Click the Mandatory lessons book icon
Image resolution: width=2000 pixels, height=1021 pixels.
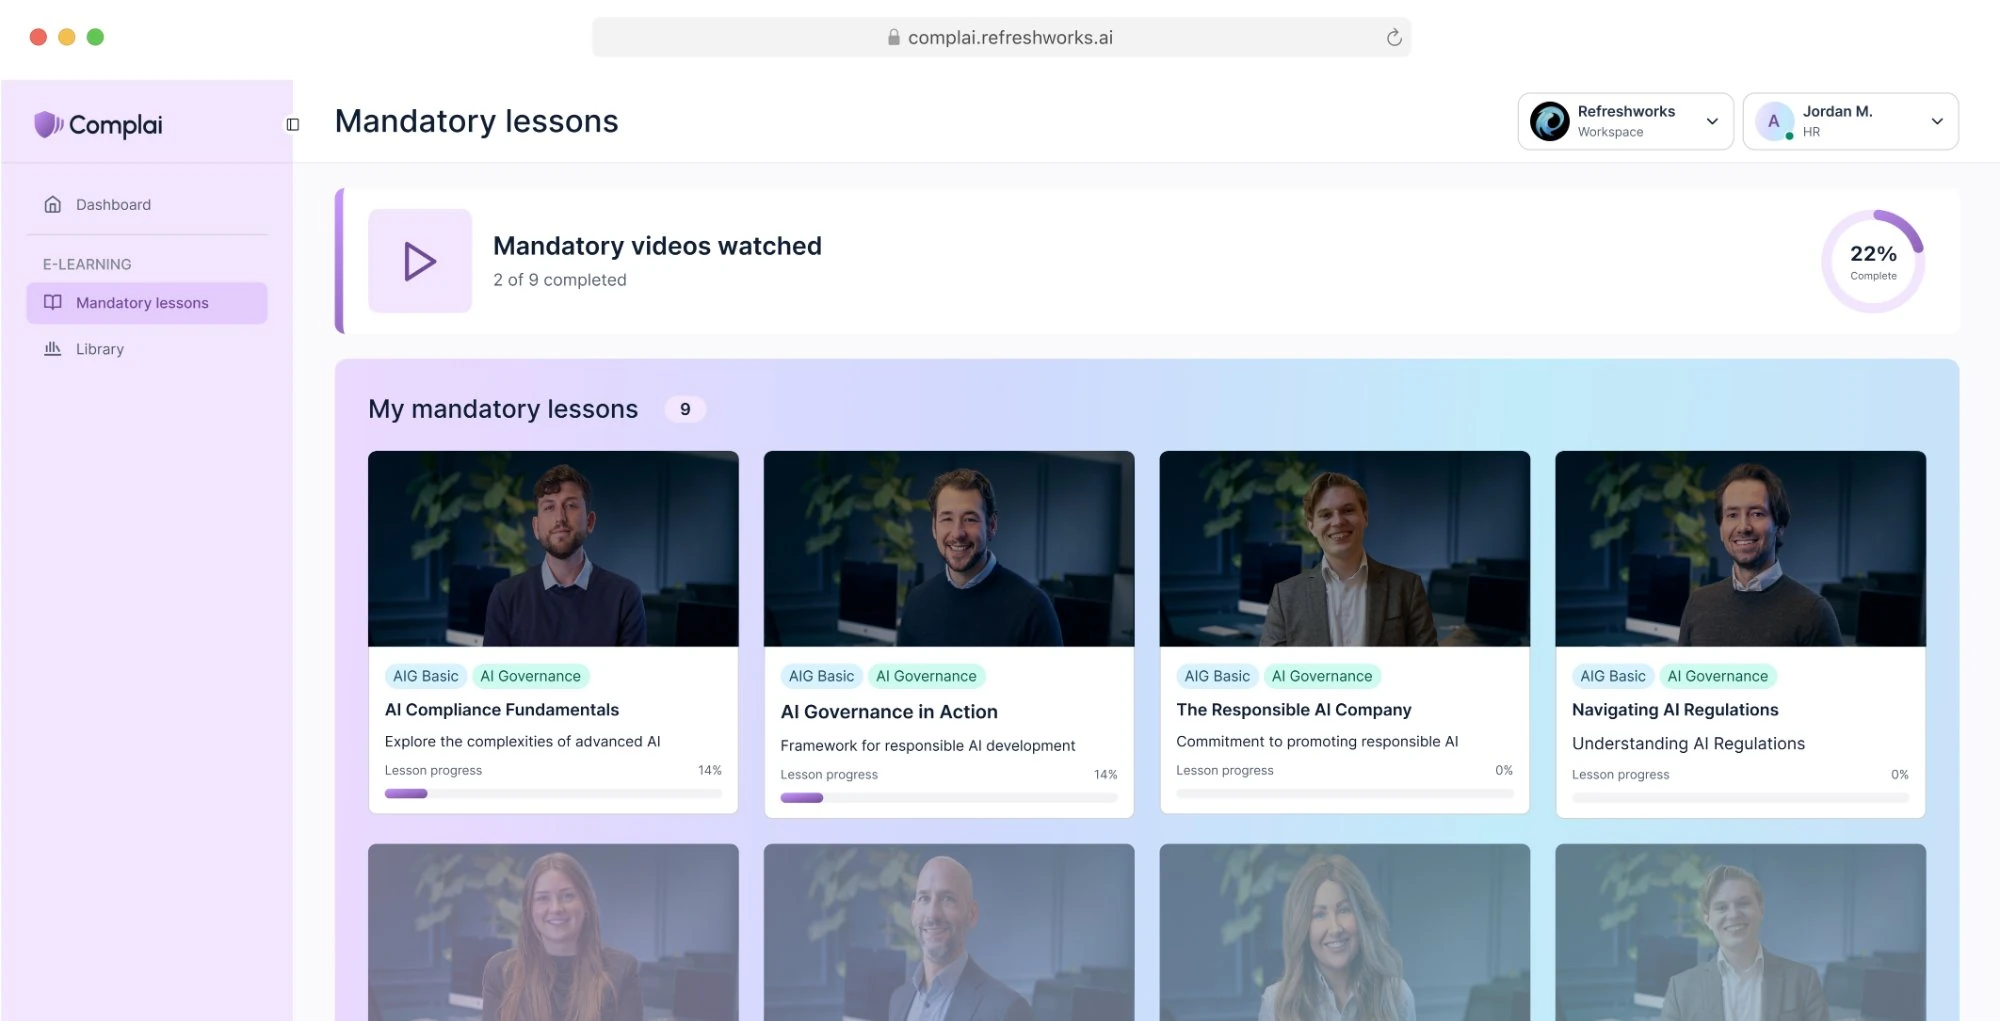[x=53, y=302]
